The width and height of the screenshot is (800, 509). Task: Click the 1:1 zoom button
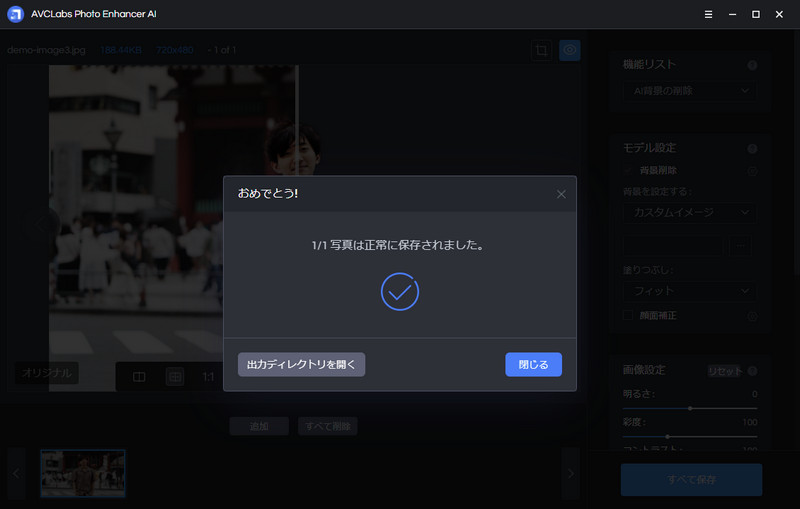(x=208, y=377)
